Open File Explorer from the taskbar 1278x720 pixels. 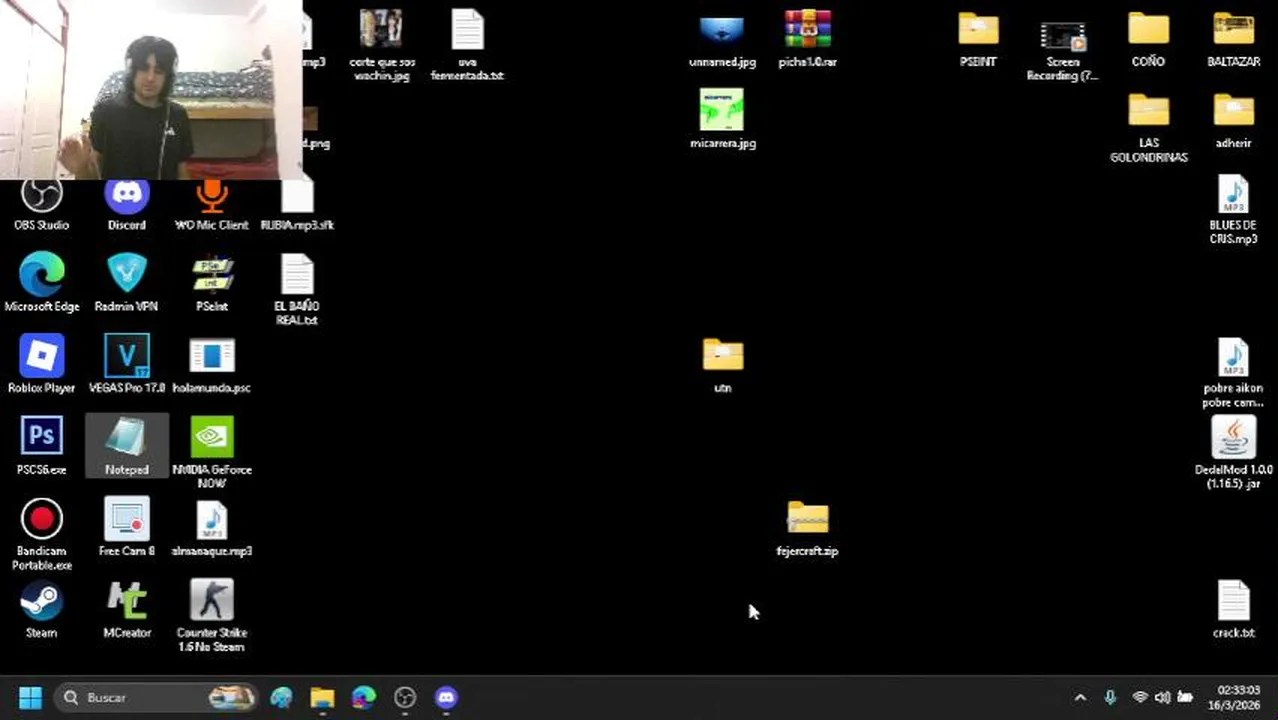(x=322, y=697)
